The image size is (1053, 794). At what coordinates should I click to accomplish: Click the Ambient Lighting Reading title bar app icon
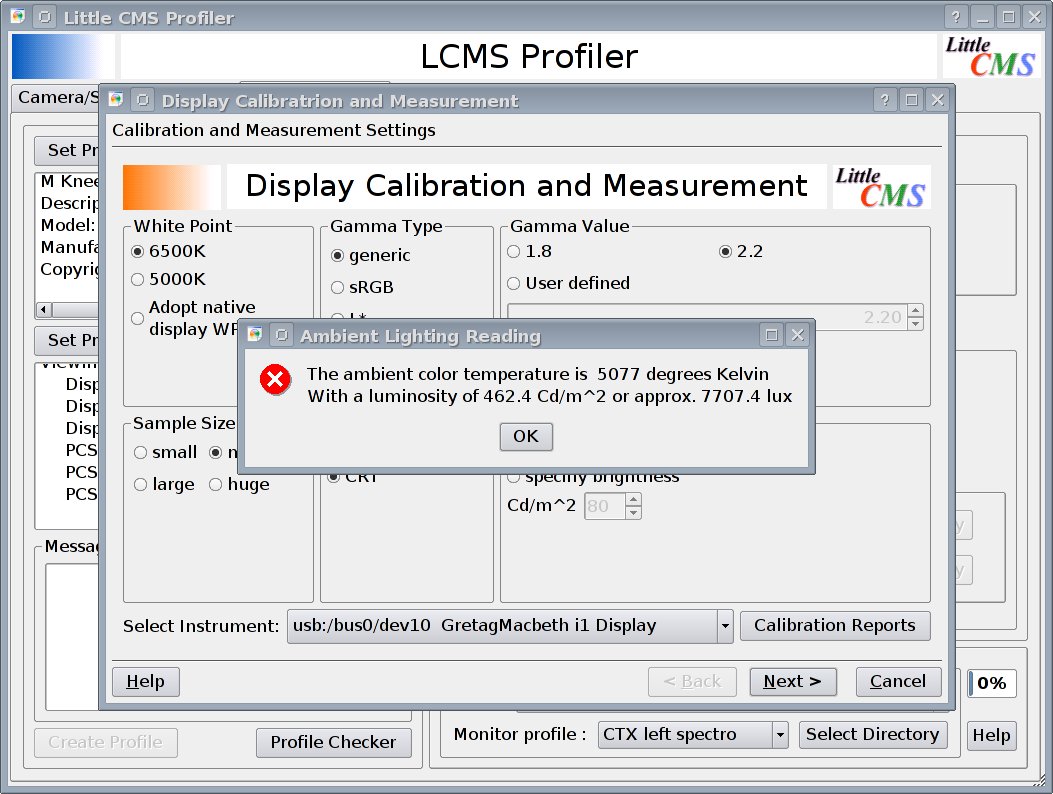[255, 335]
